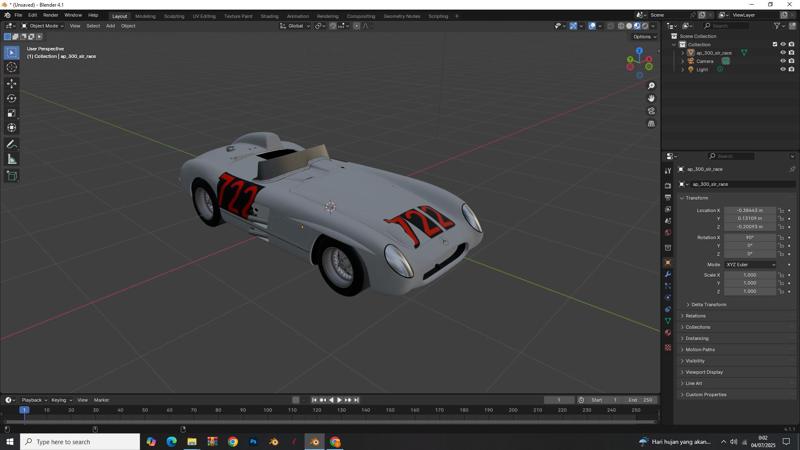
Task: Pick the Move tool
Action: click(11, 83)
